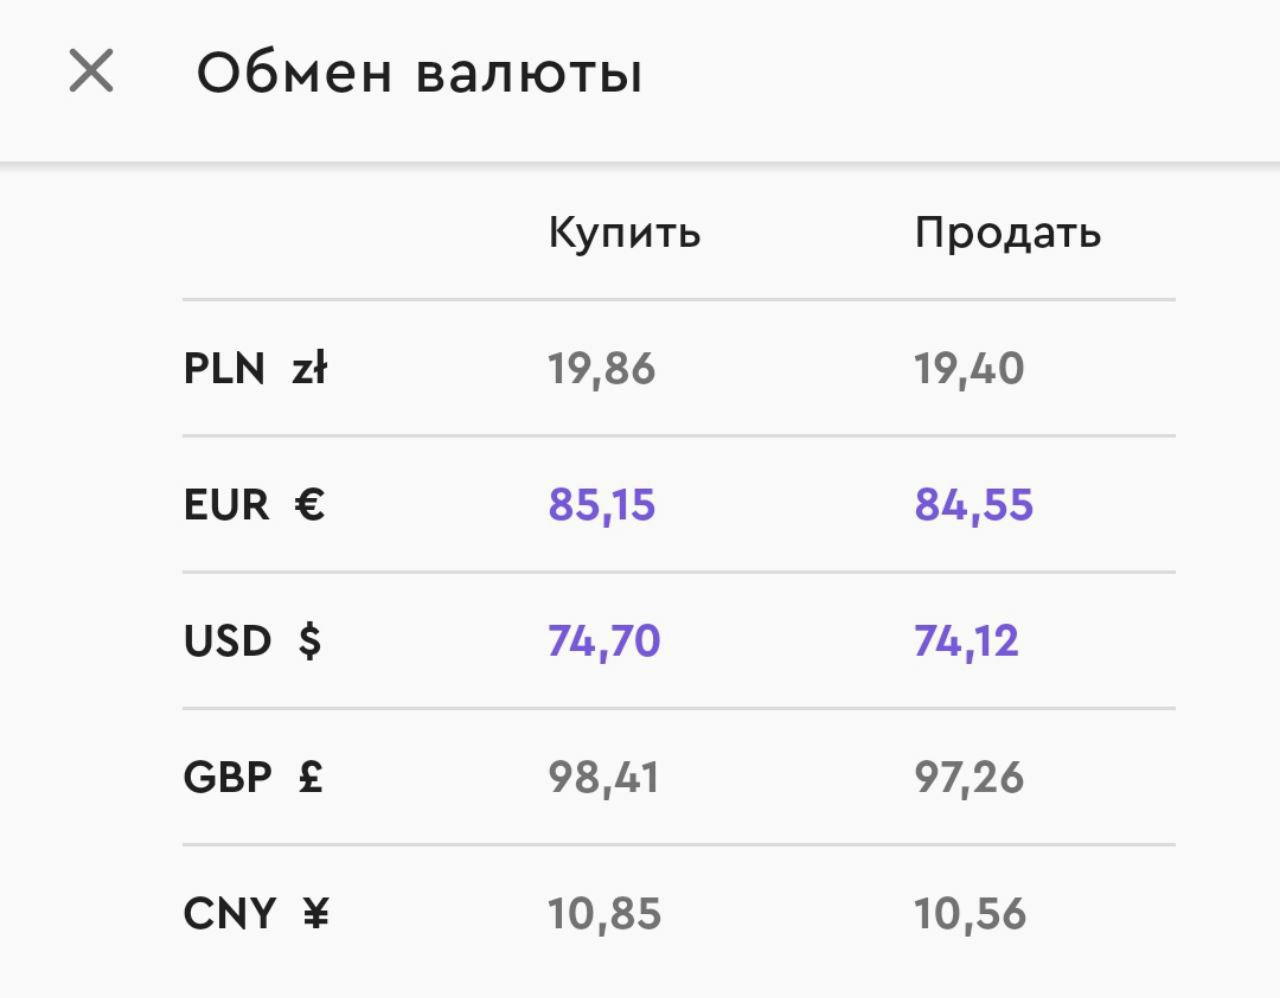
Task: Click the Купить column header
Action: click(624, 234)
